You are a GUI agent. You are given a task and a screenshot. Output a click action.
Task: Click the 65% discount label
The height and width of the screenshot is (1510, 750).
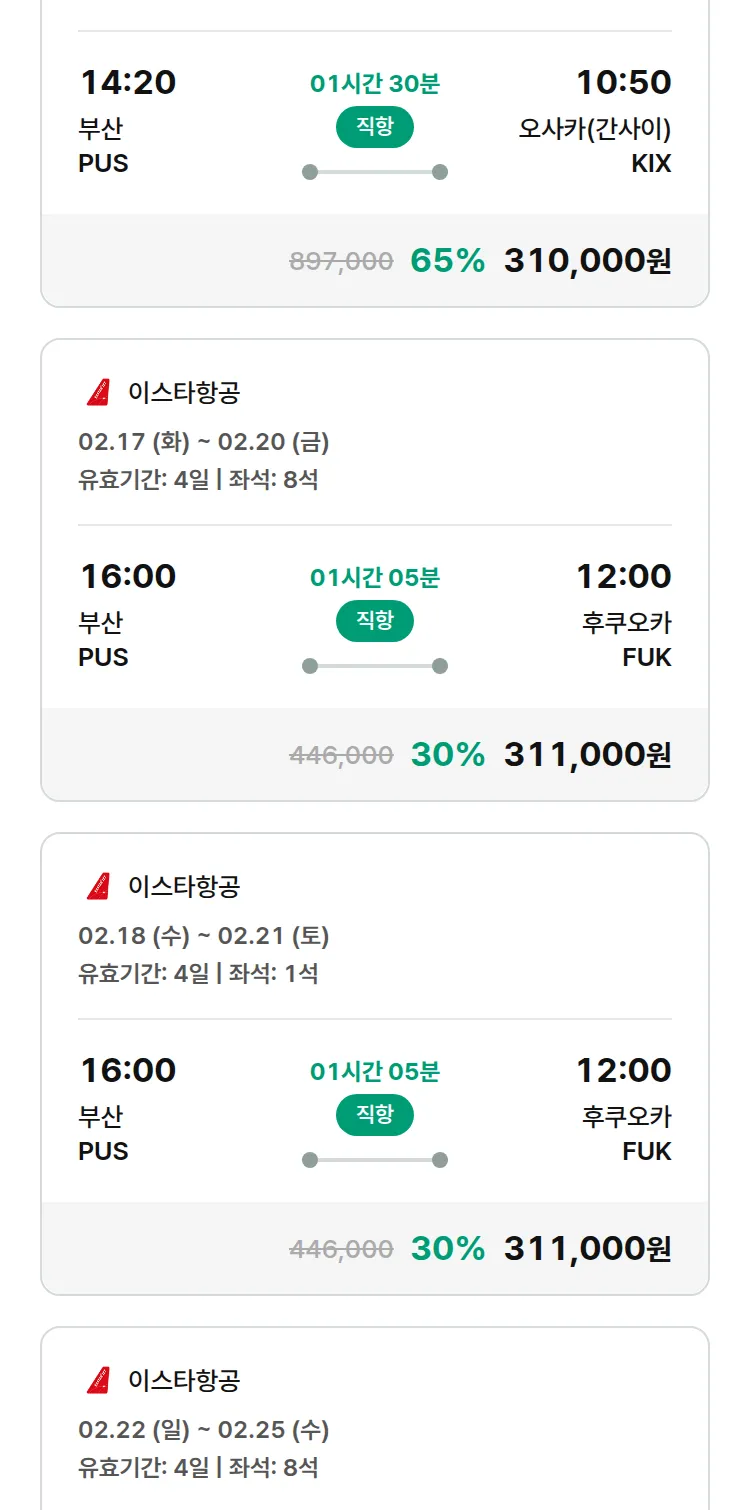447,261
